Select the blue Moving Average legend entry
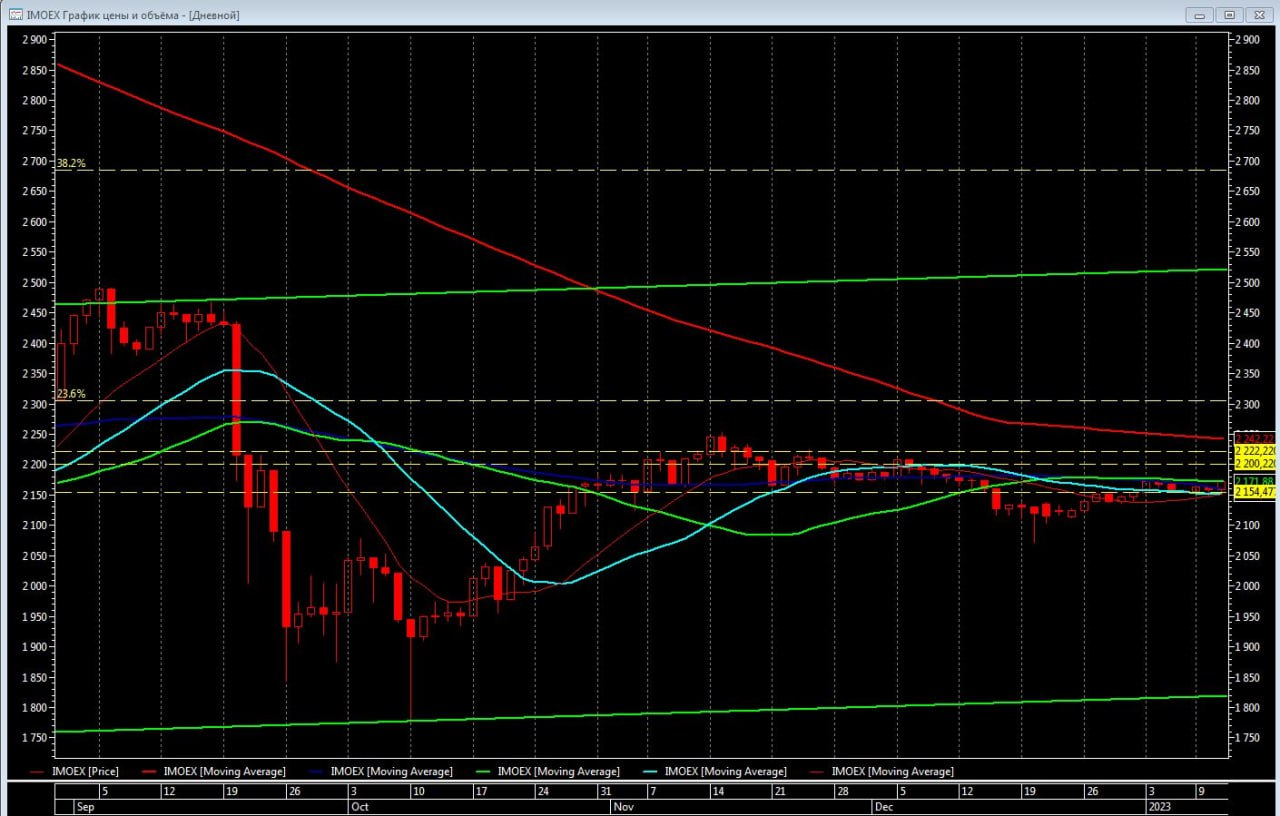This screenshot has width=1280, height=816. click(x=390, y=771)
